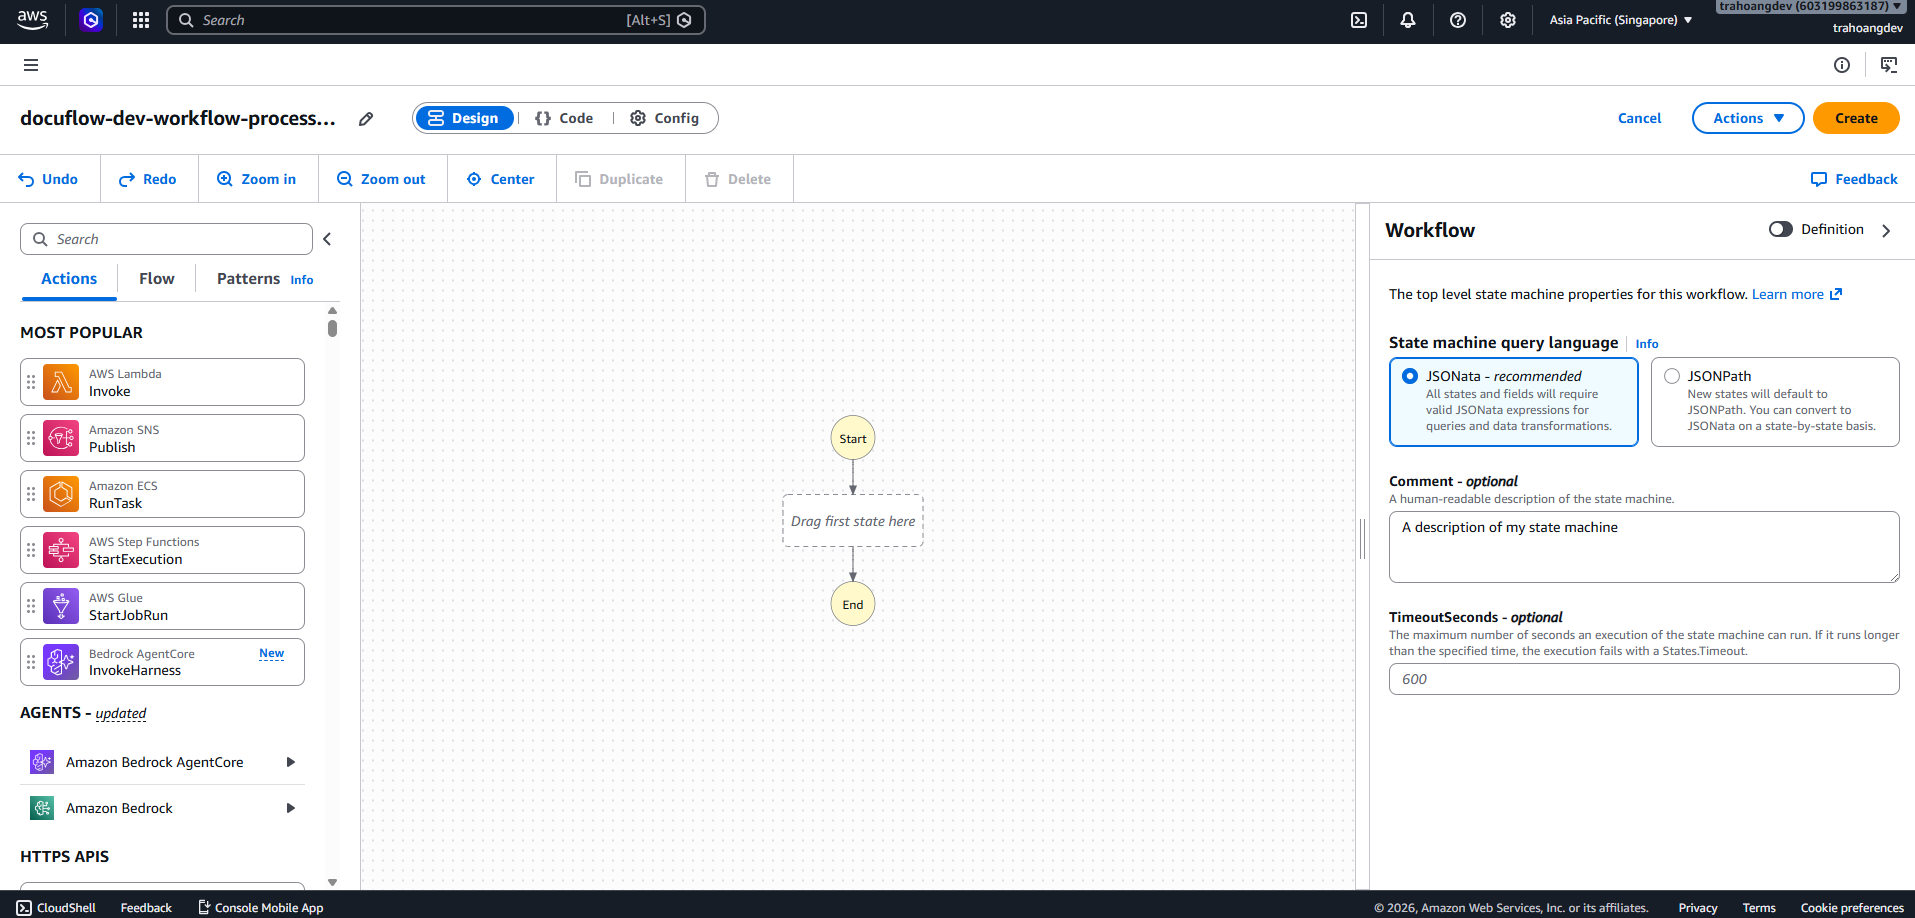Open the Flow tab
The image size is (1915, 918).
(157, 279)
